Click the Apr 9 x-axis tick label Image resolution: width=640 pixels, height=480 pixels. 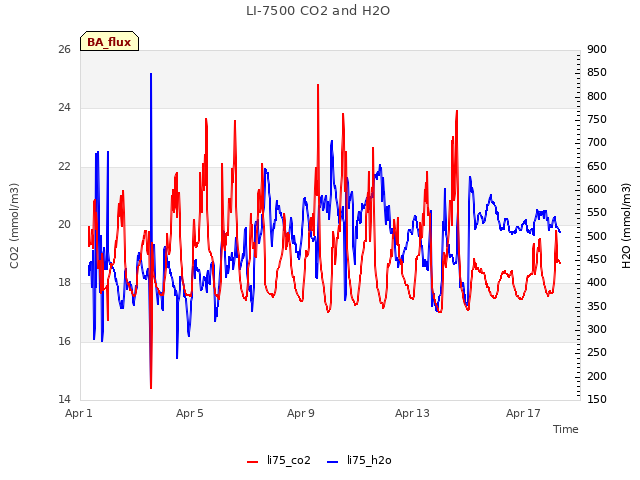301,413
